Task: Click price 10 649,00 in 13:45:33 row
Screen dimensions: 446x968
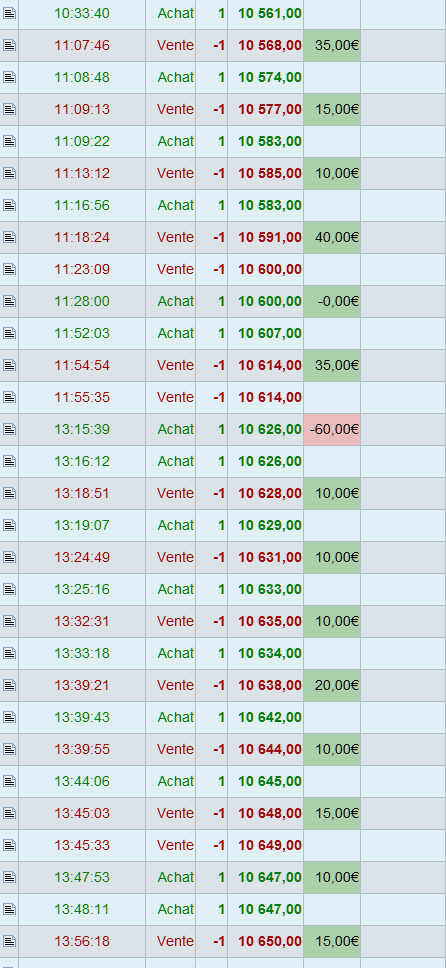Action: [x=270, y=845]
